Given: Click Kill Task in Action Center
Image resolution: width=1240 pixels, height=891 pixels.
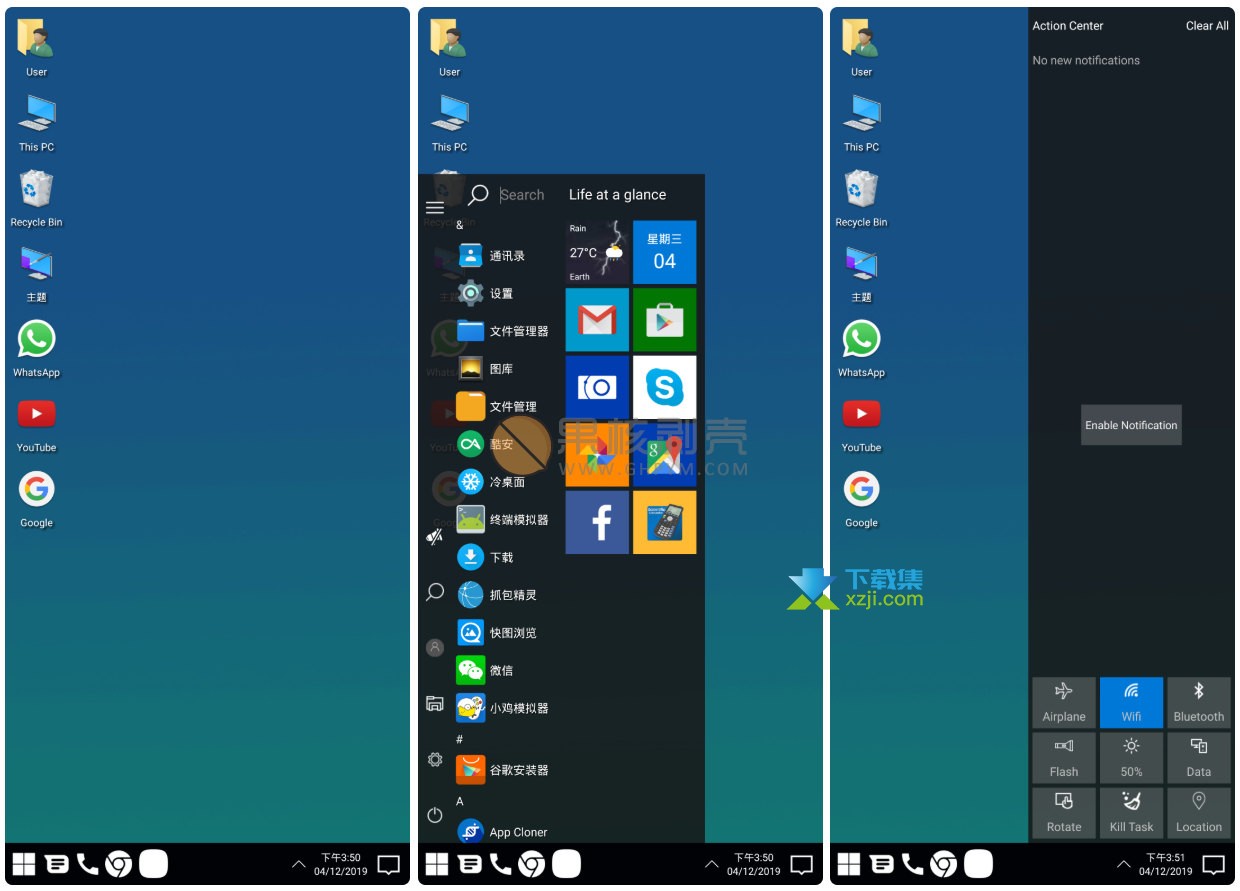Looking at the screenshot, I should coord(1131,812).
